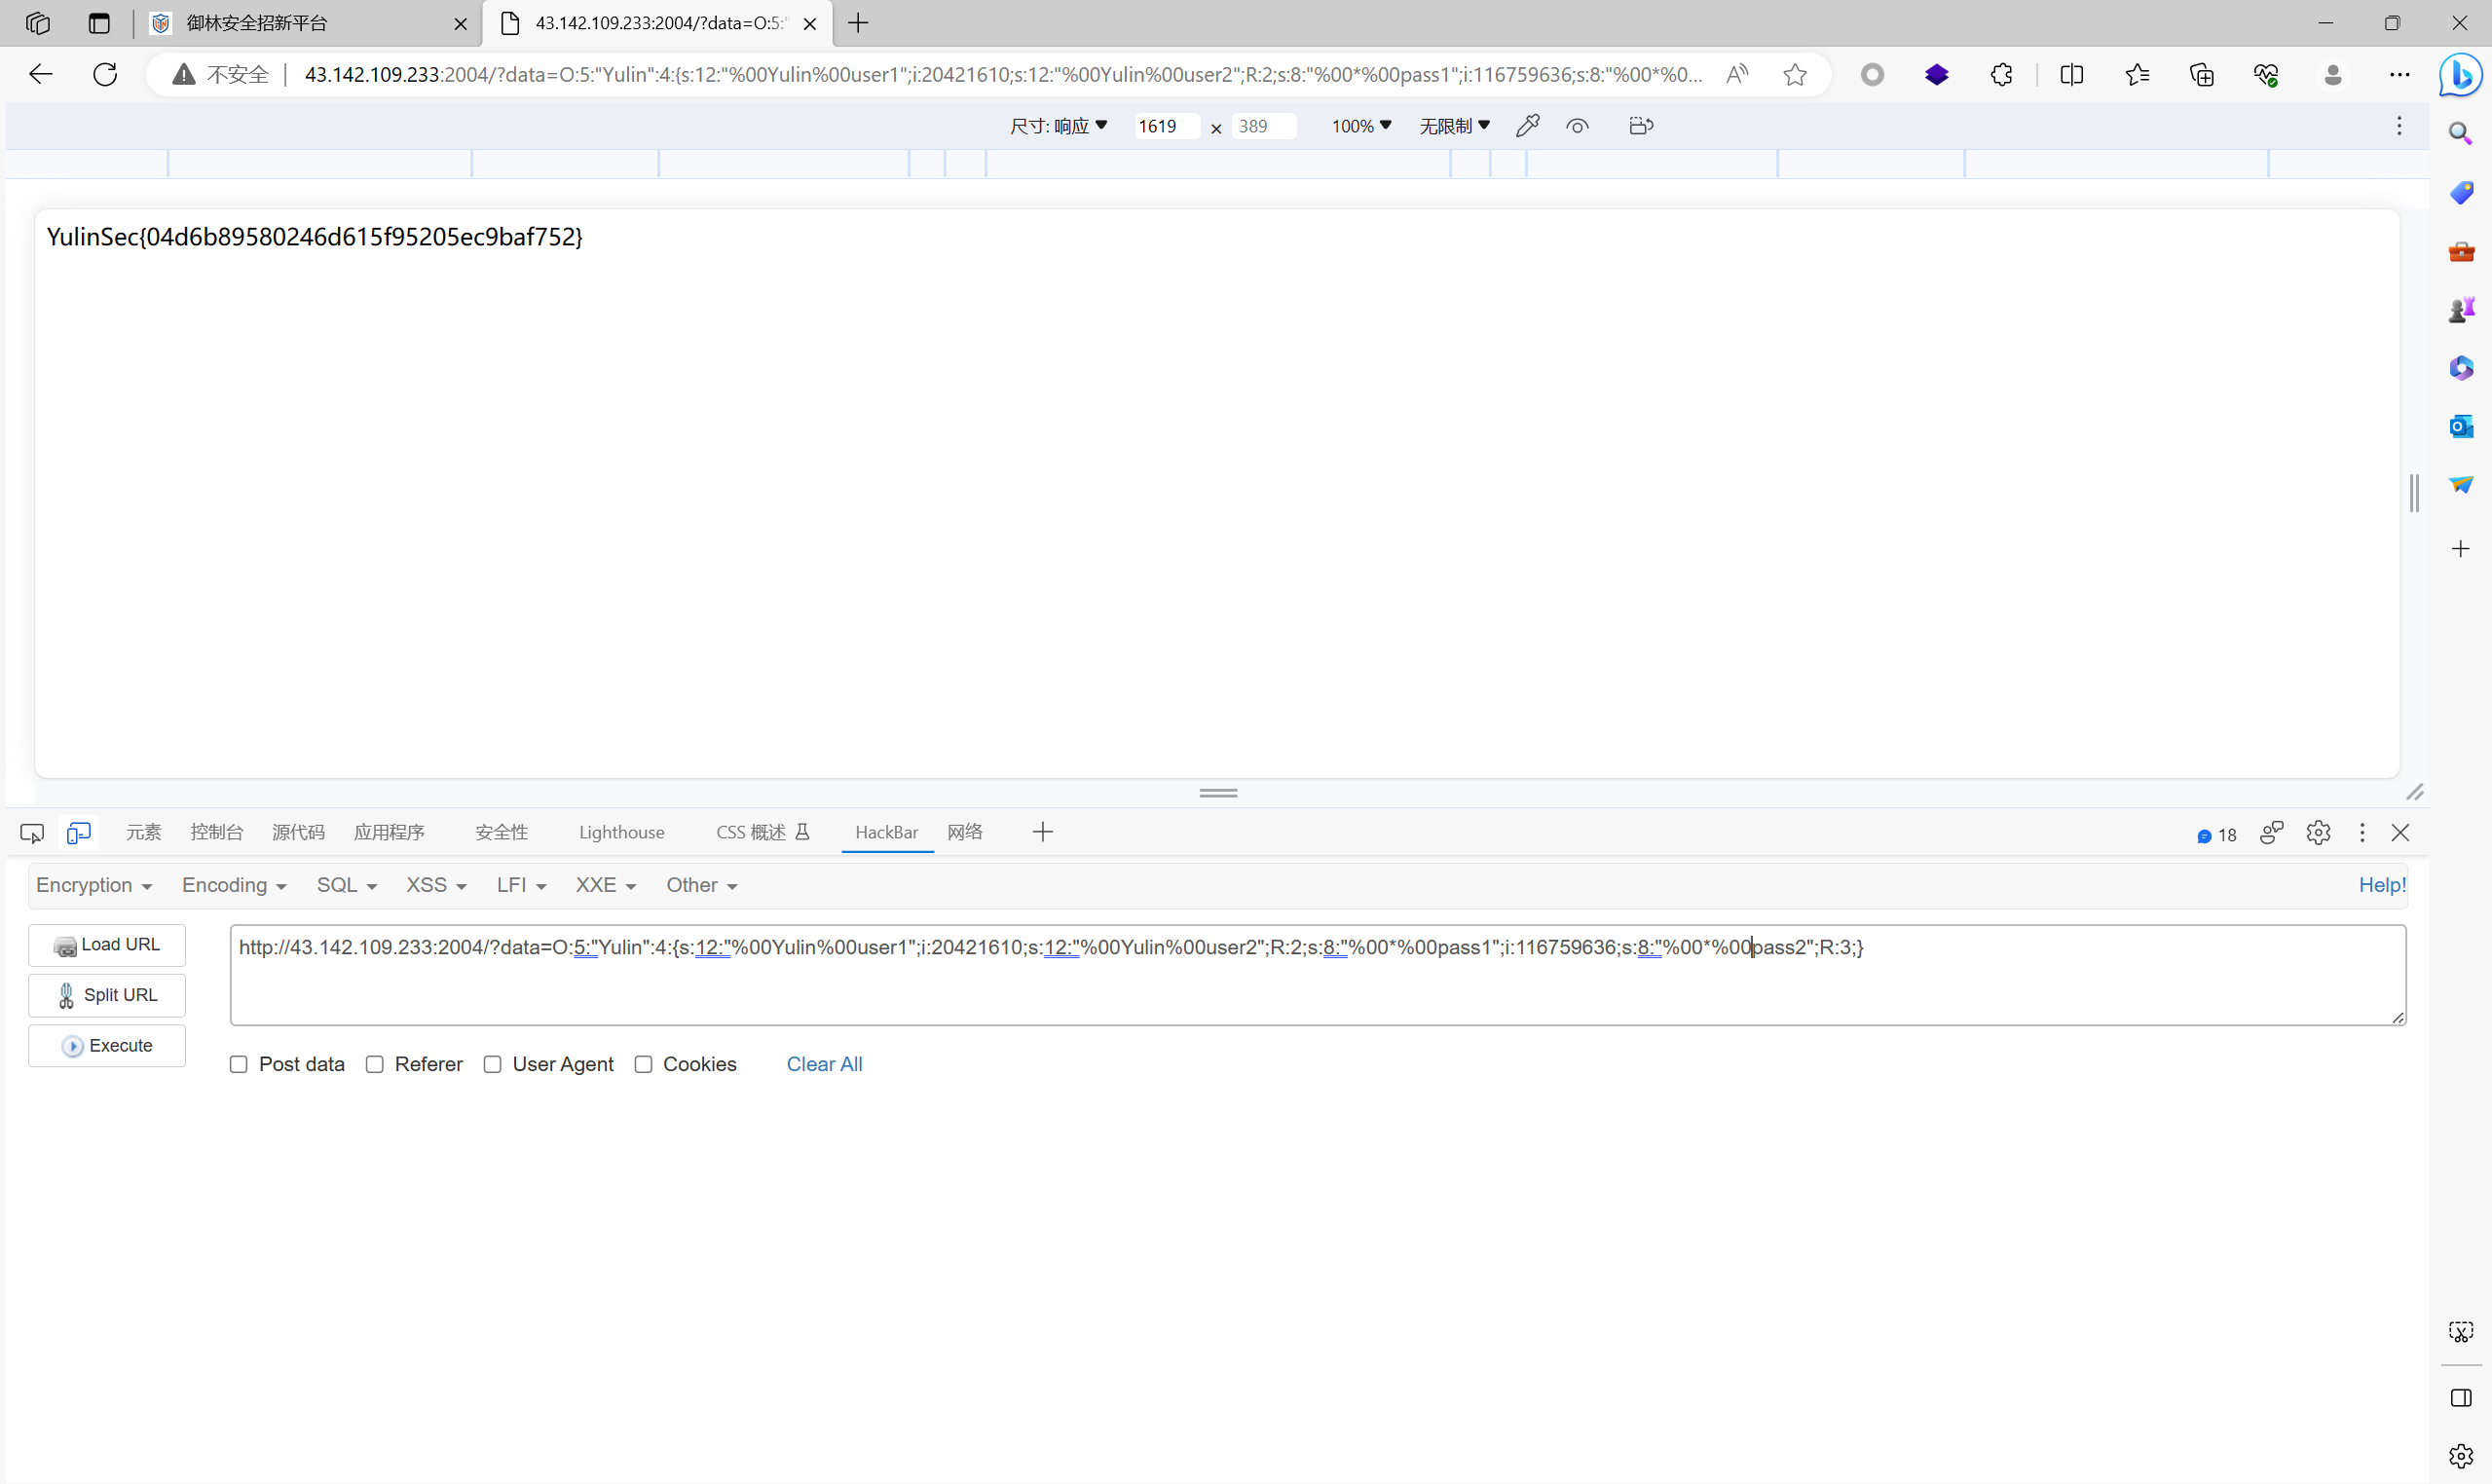
Task: Click device emulation color picker icon
Action: click(1527, 126)
